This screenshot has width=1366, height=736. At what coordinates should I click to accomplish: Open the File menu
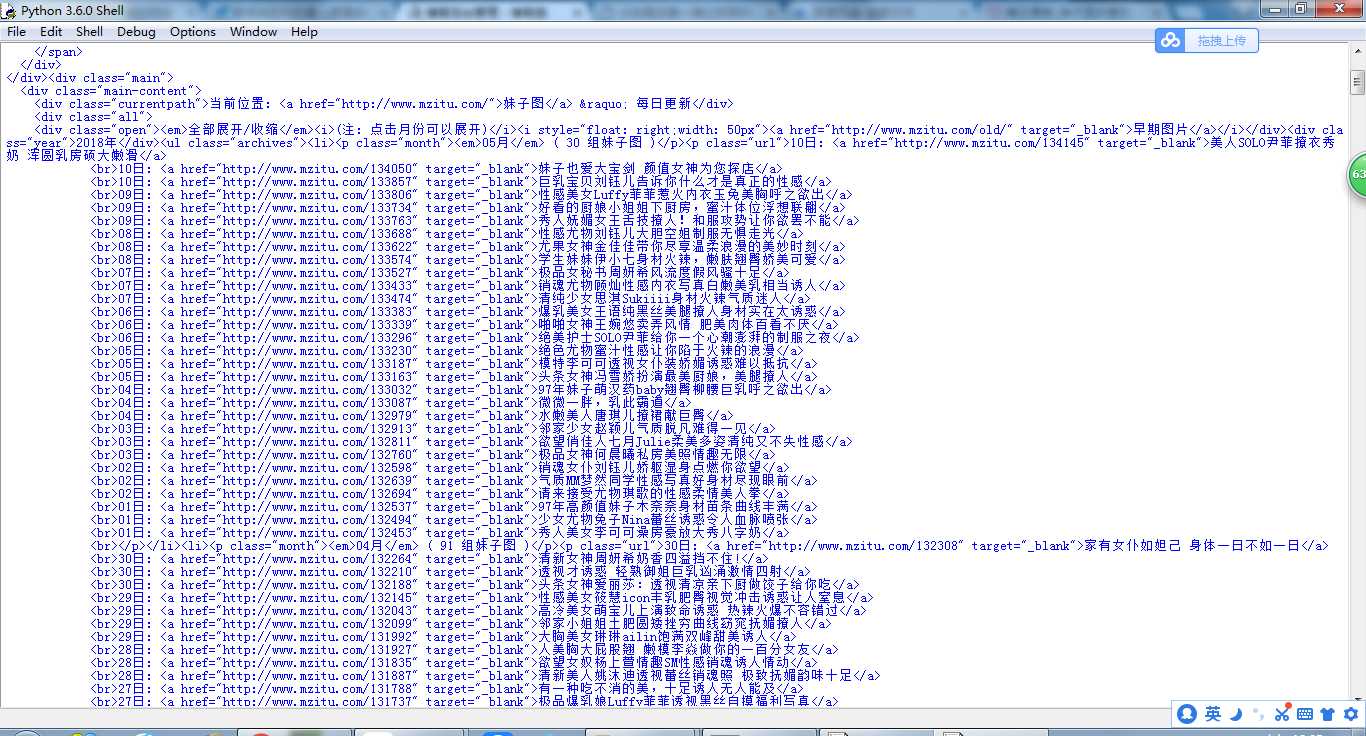tap(17, 31)
